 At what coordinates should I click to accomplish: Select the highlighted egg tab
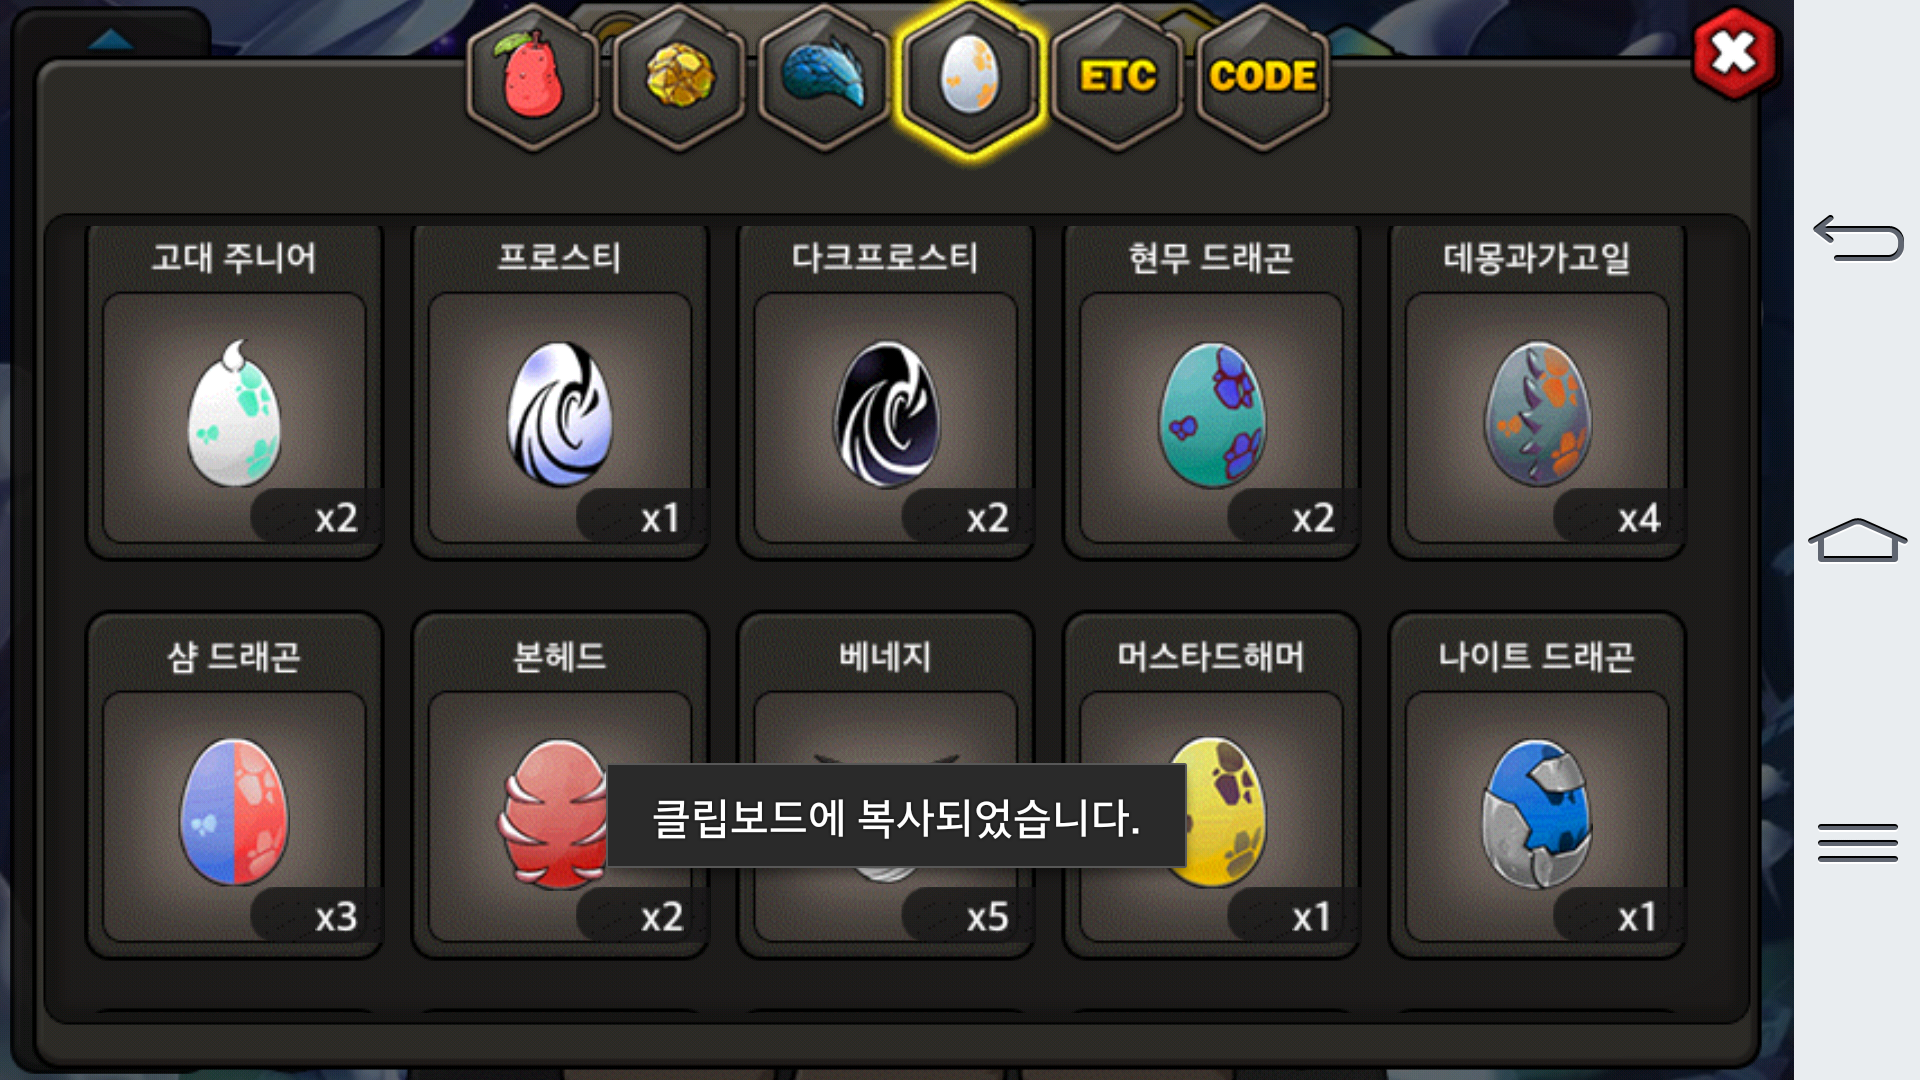click(969, 77)
